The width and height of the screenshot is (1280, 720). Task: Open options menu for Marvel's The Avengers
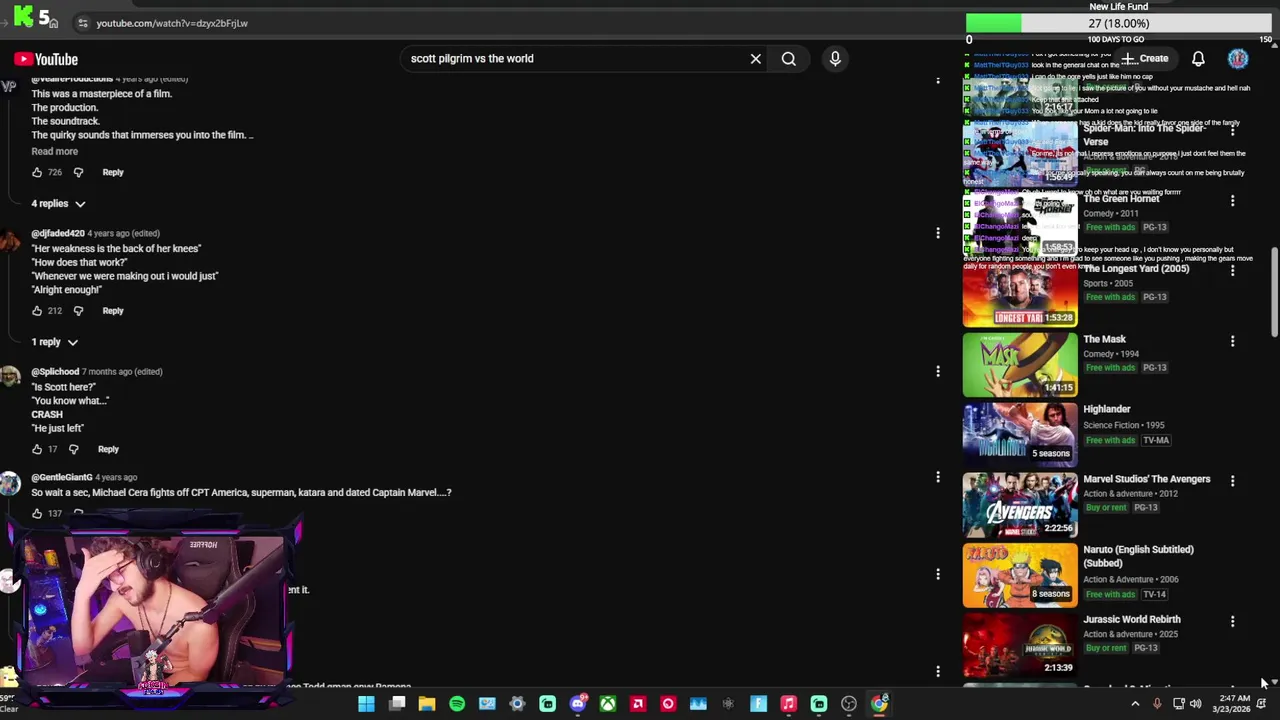[1232, 481]
